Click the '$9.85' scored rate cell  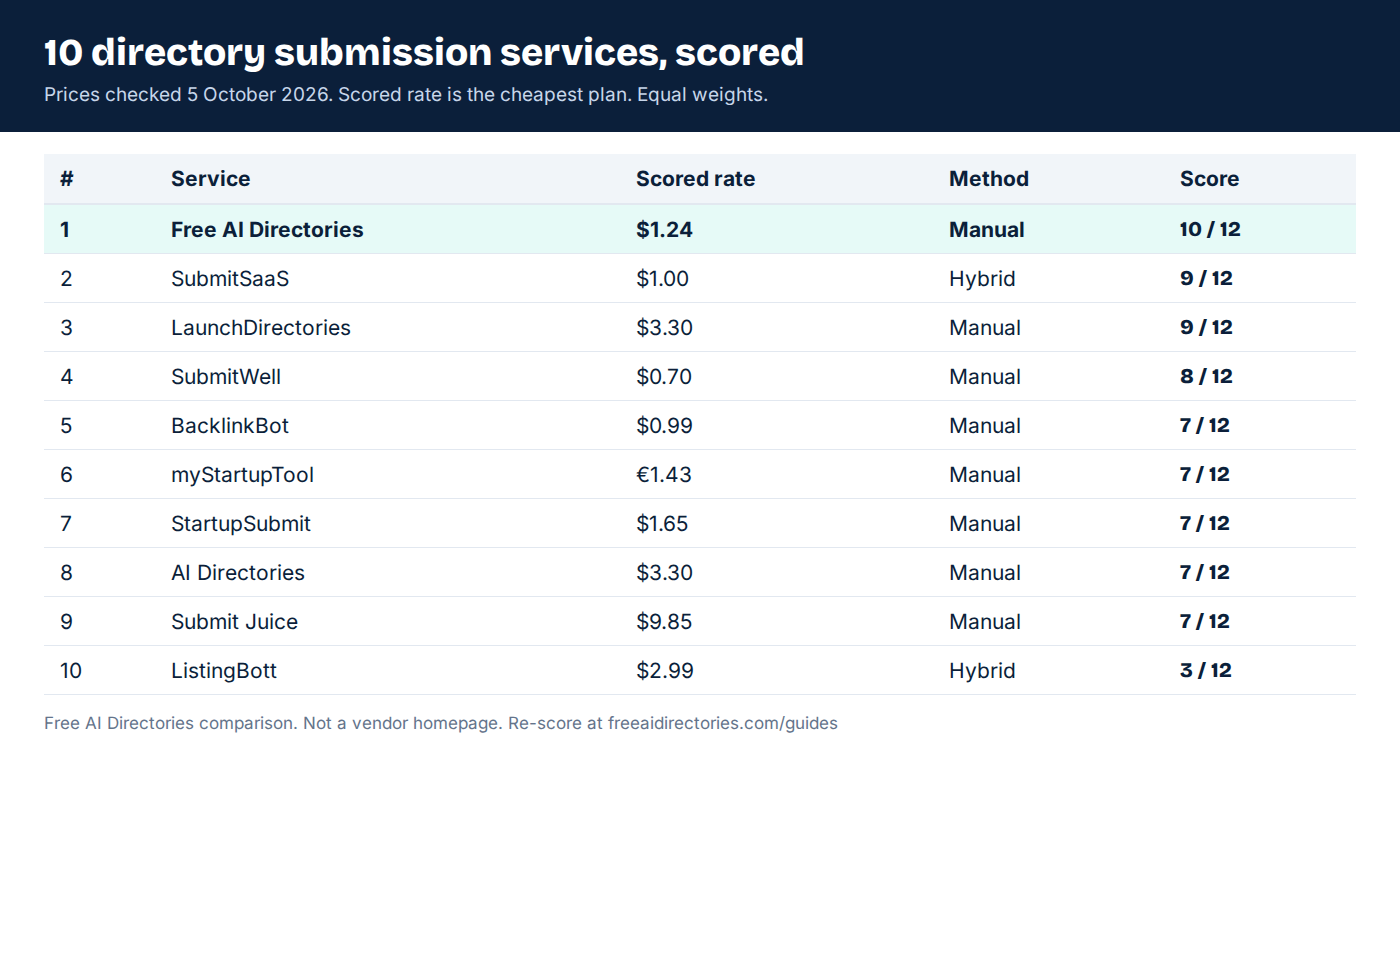(x=664, y=622)
